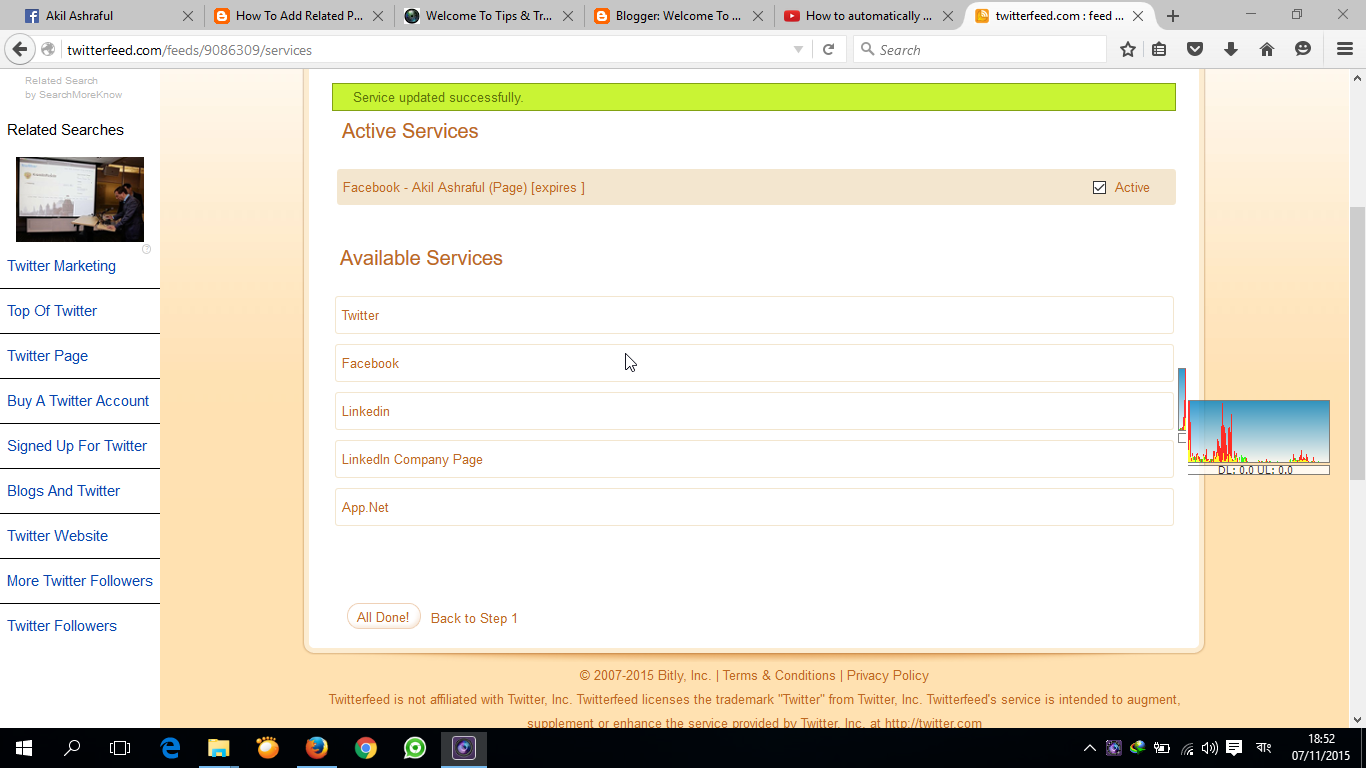
Task: Add Twitter from Available Services
Action: (x=754, y=315)
